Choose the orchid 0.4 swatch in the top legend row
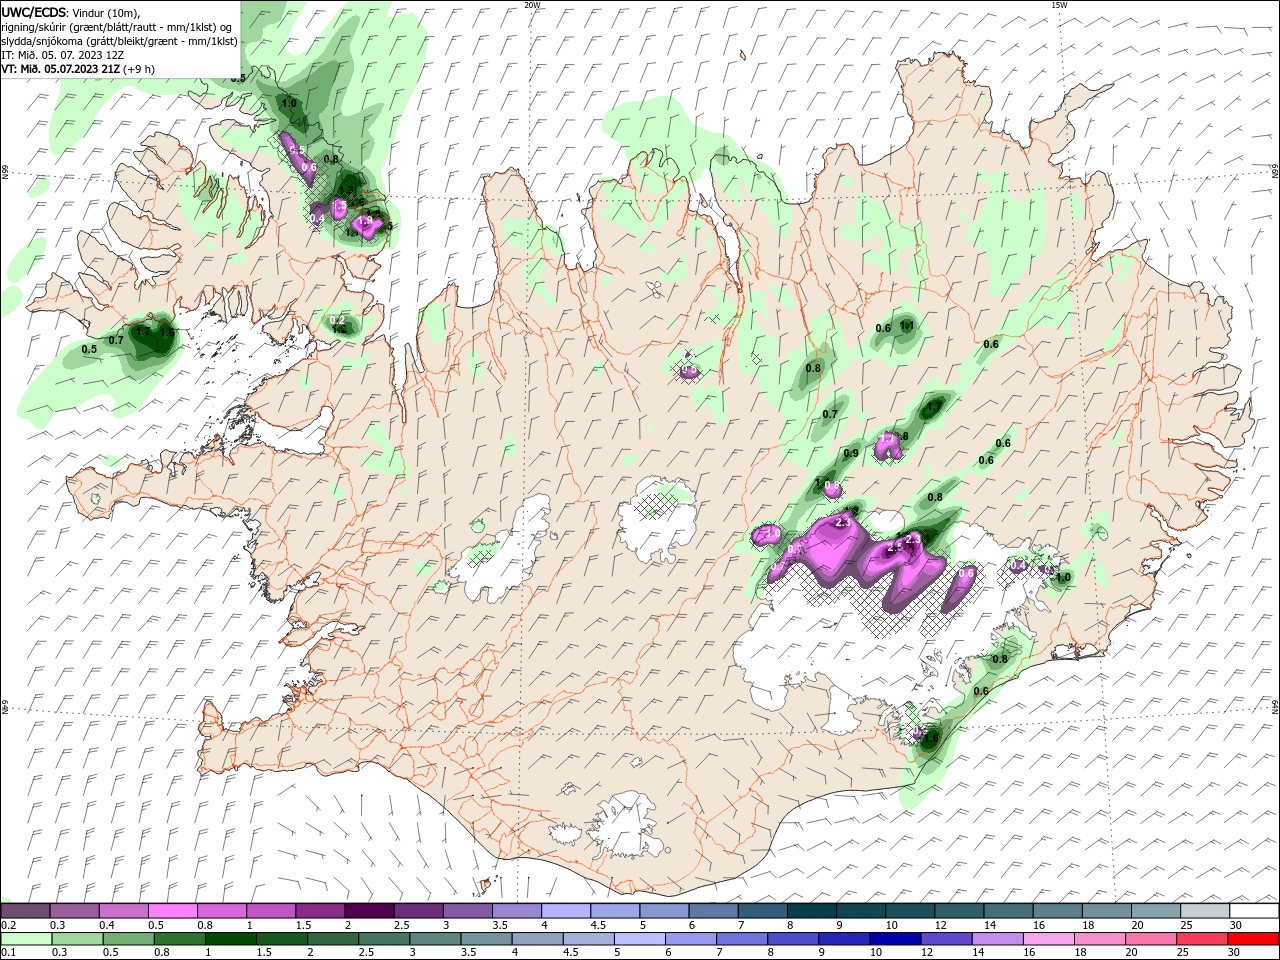 pos(124,912)
